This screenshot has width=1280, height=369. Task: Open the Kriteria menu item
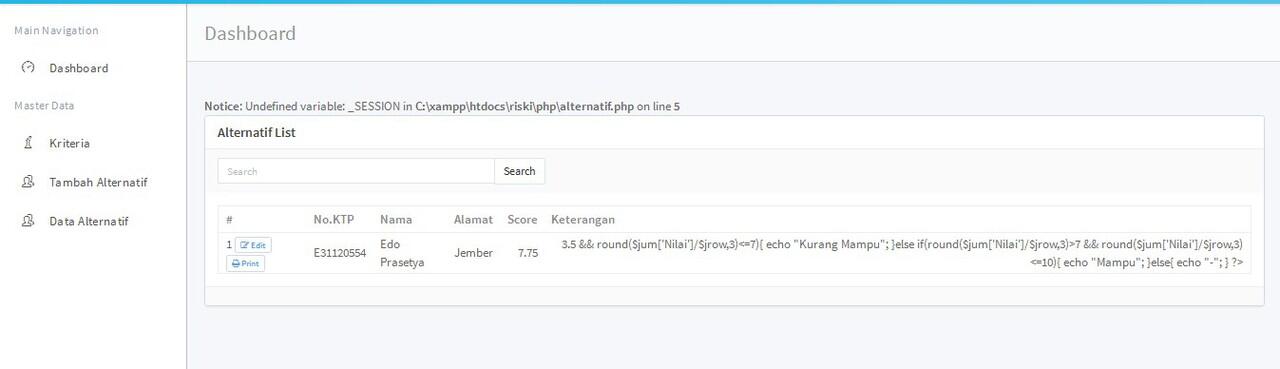69,143
